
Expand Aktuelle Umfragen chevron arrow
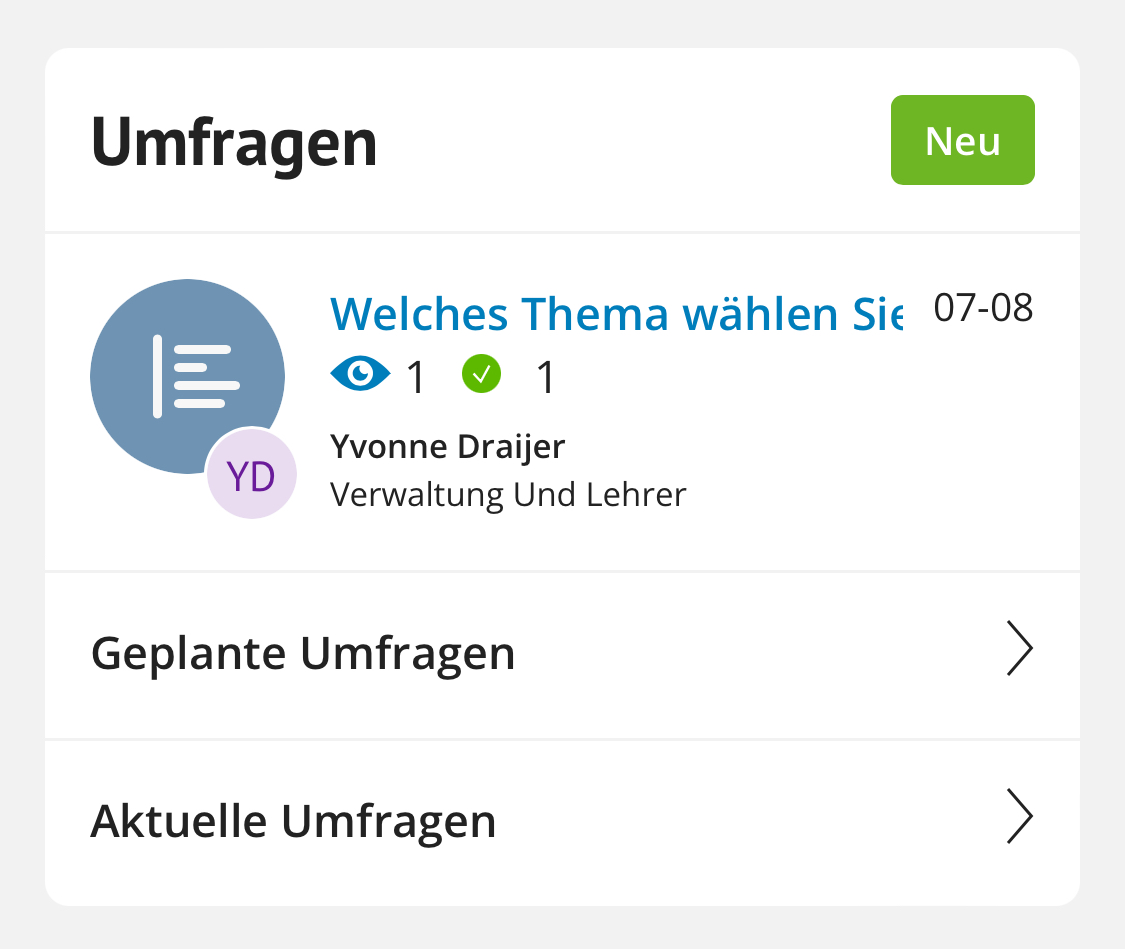coord(1019,816)
